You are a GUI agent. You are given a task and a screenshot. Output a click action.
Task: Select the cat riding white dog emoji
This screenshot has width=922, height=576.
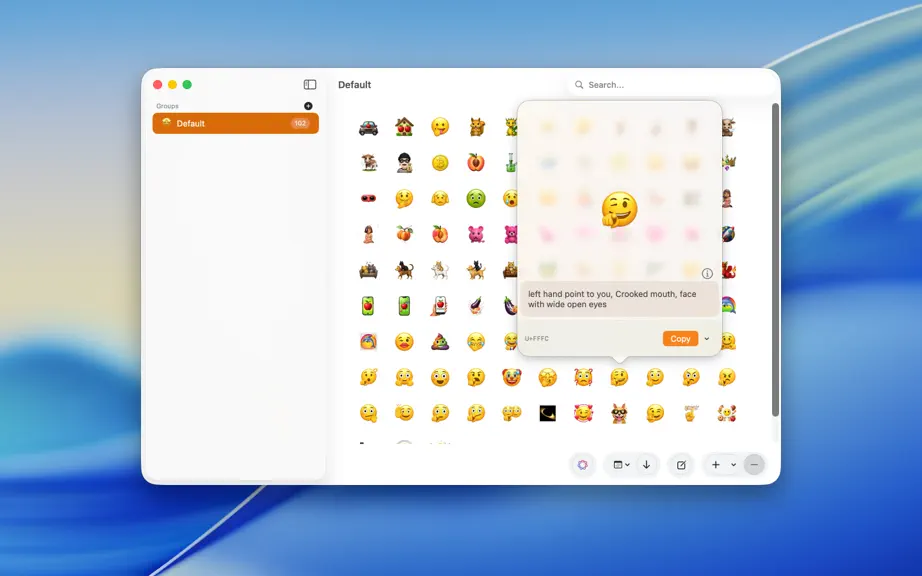click(x=440, y=270)
